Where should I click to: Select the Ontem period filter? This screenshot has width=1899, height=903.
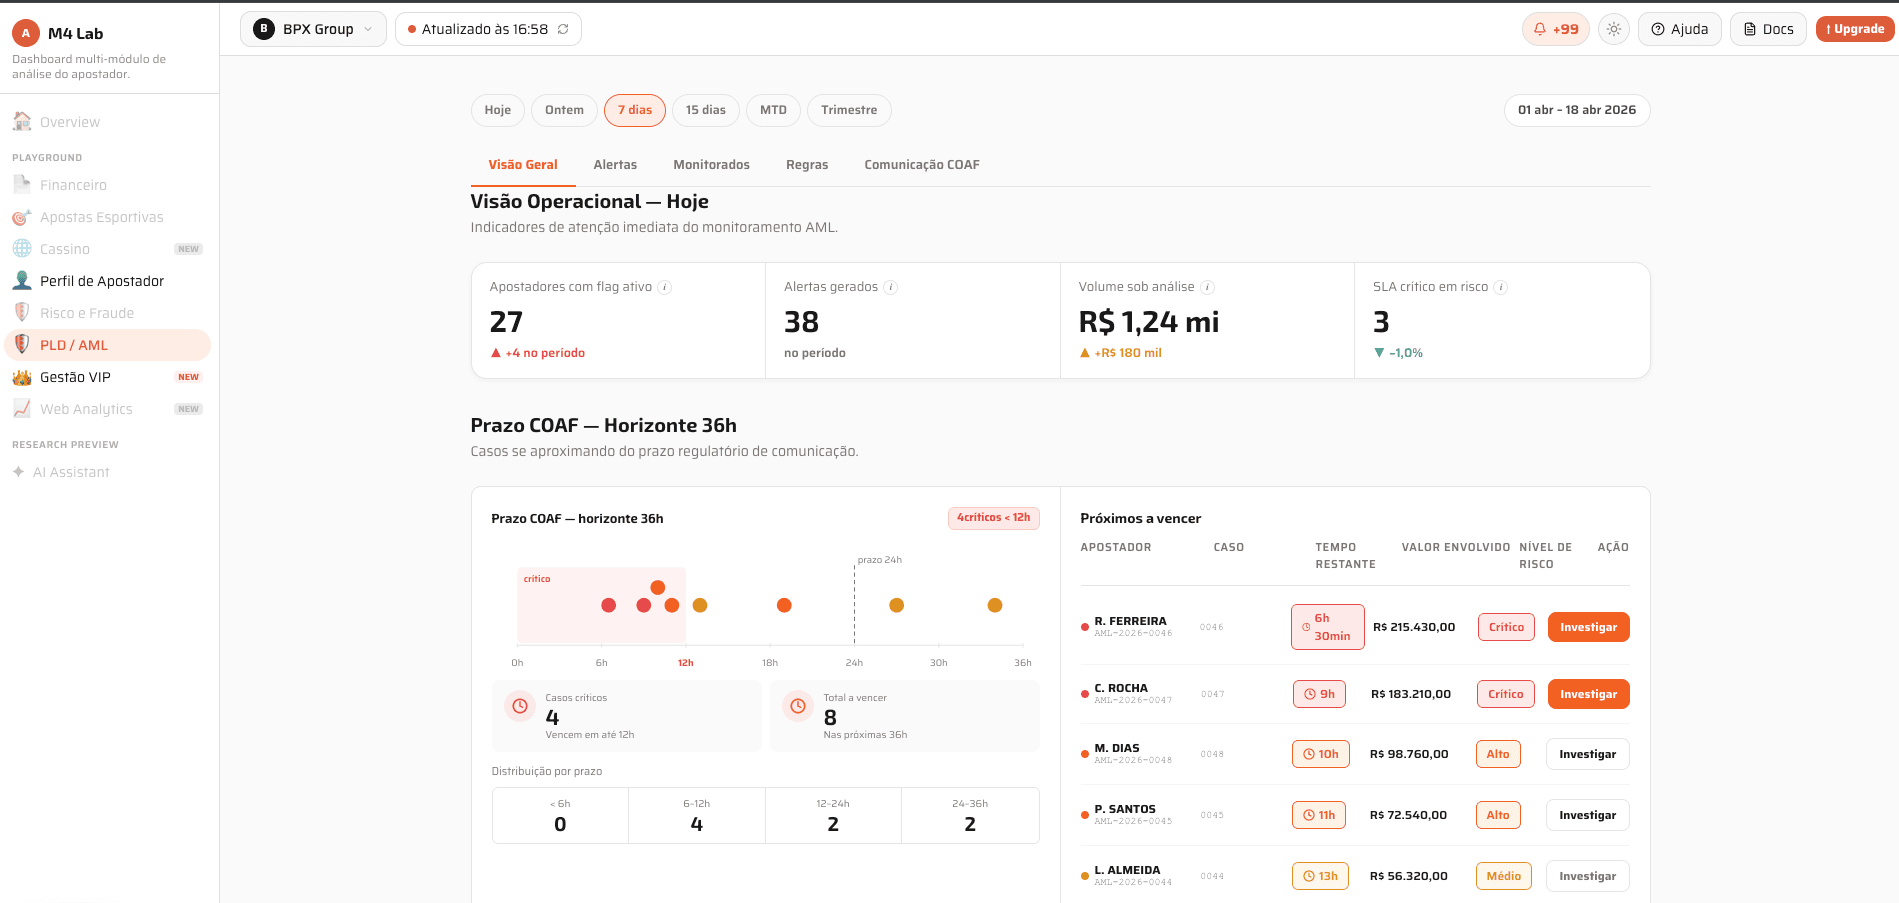[x=564, y=110]
